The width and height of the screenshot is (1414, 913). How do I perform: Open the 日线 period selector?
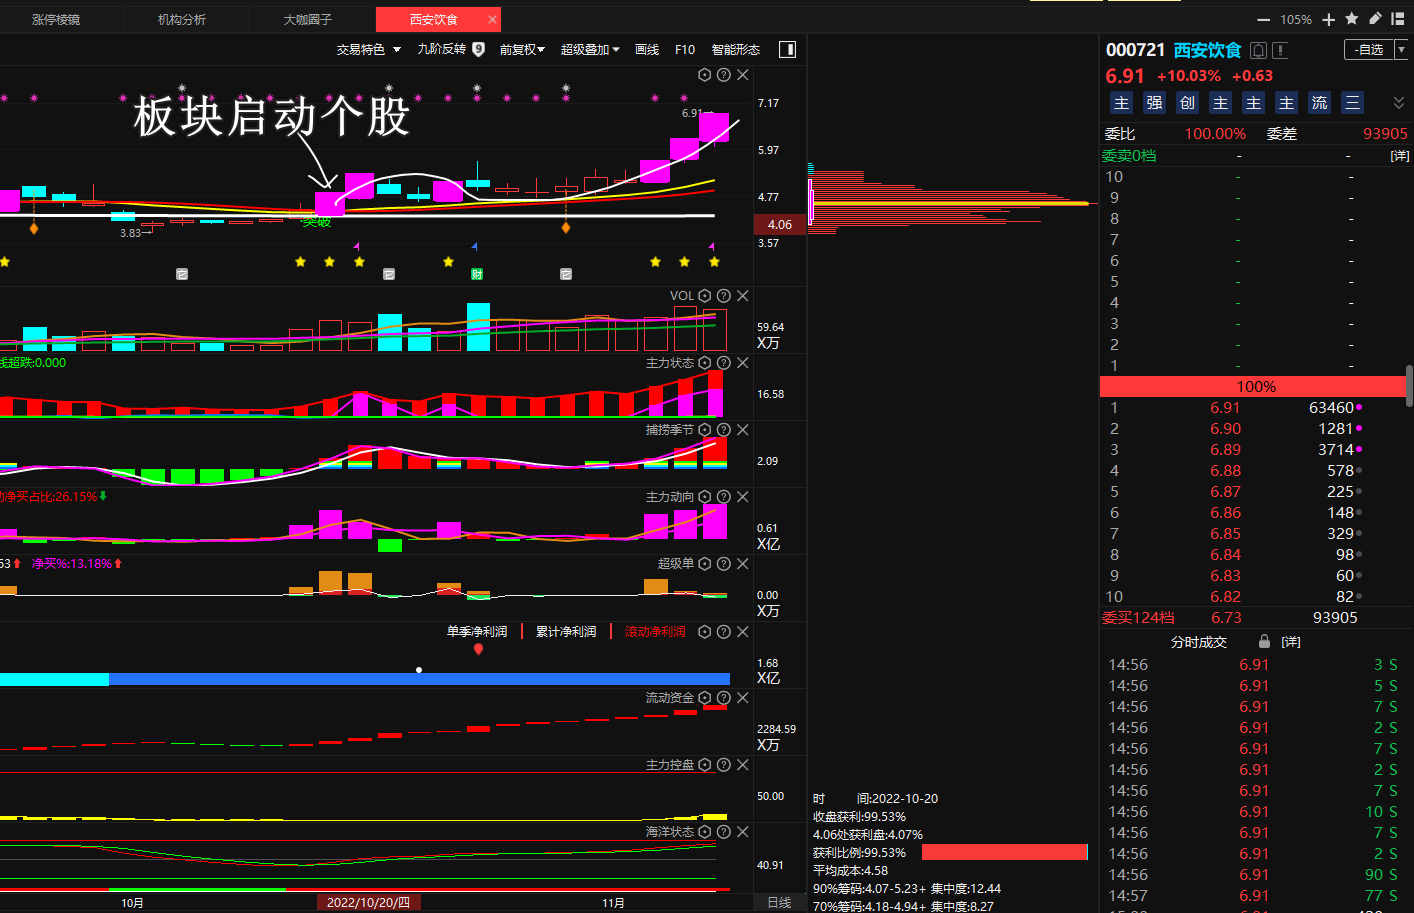click(779, 903)
